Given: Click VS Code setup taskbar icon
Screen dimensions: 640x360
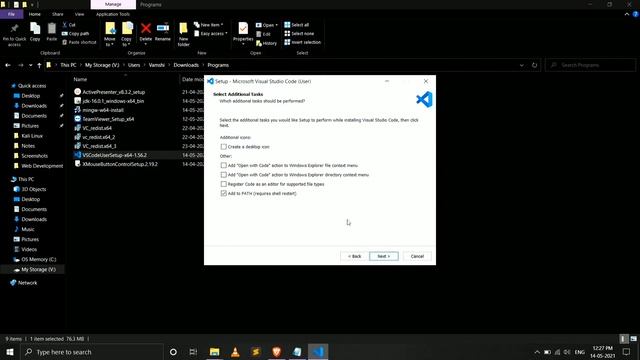Looking at the screenshot, I should tap(318, 351).
